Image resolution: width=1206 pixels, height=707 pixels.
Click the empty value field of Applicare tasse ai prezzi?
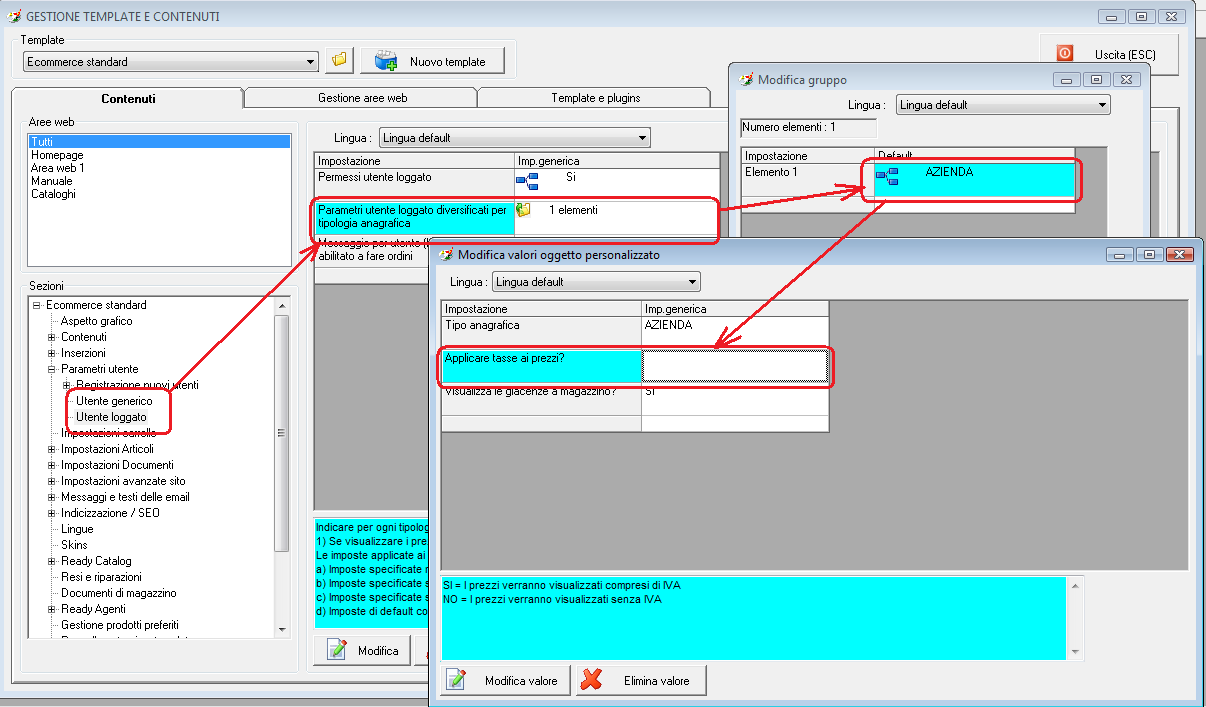tap(735, 366)
